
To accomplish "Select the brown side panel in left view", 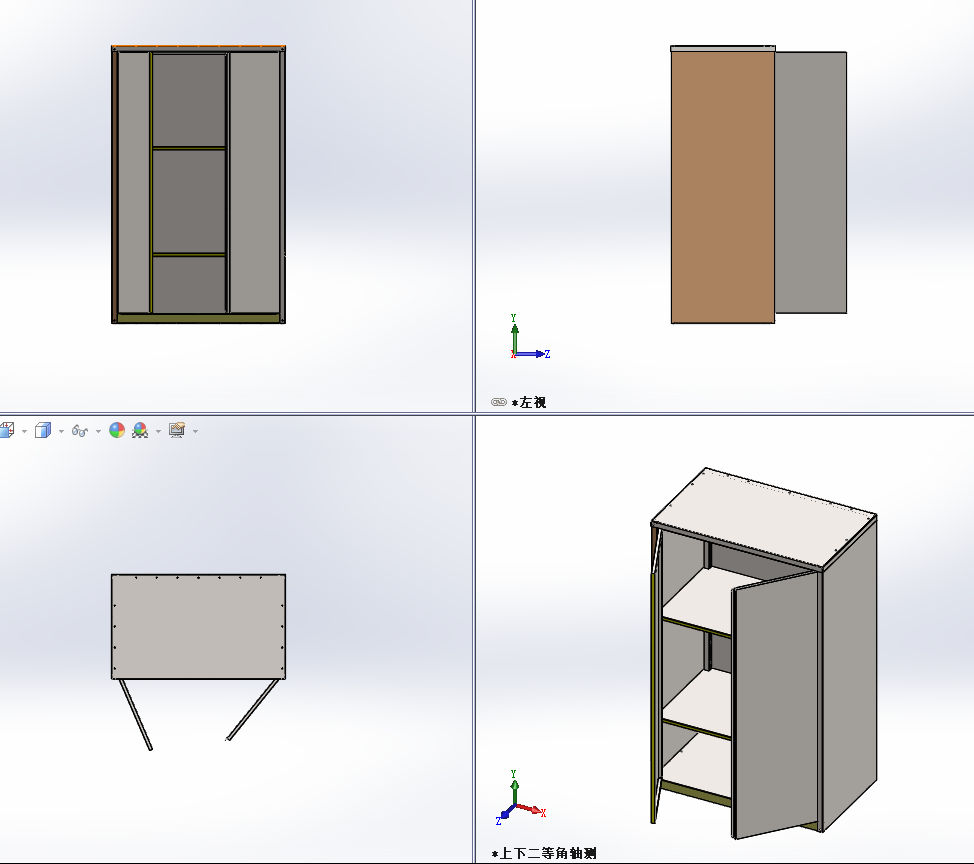I will 722,186.
